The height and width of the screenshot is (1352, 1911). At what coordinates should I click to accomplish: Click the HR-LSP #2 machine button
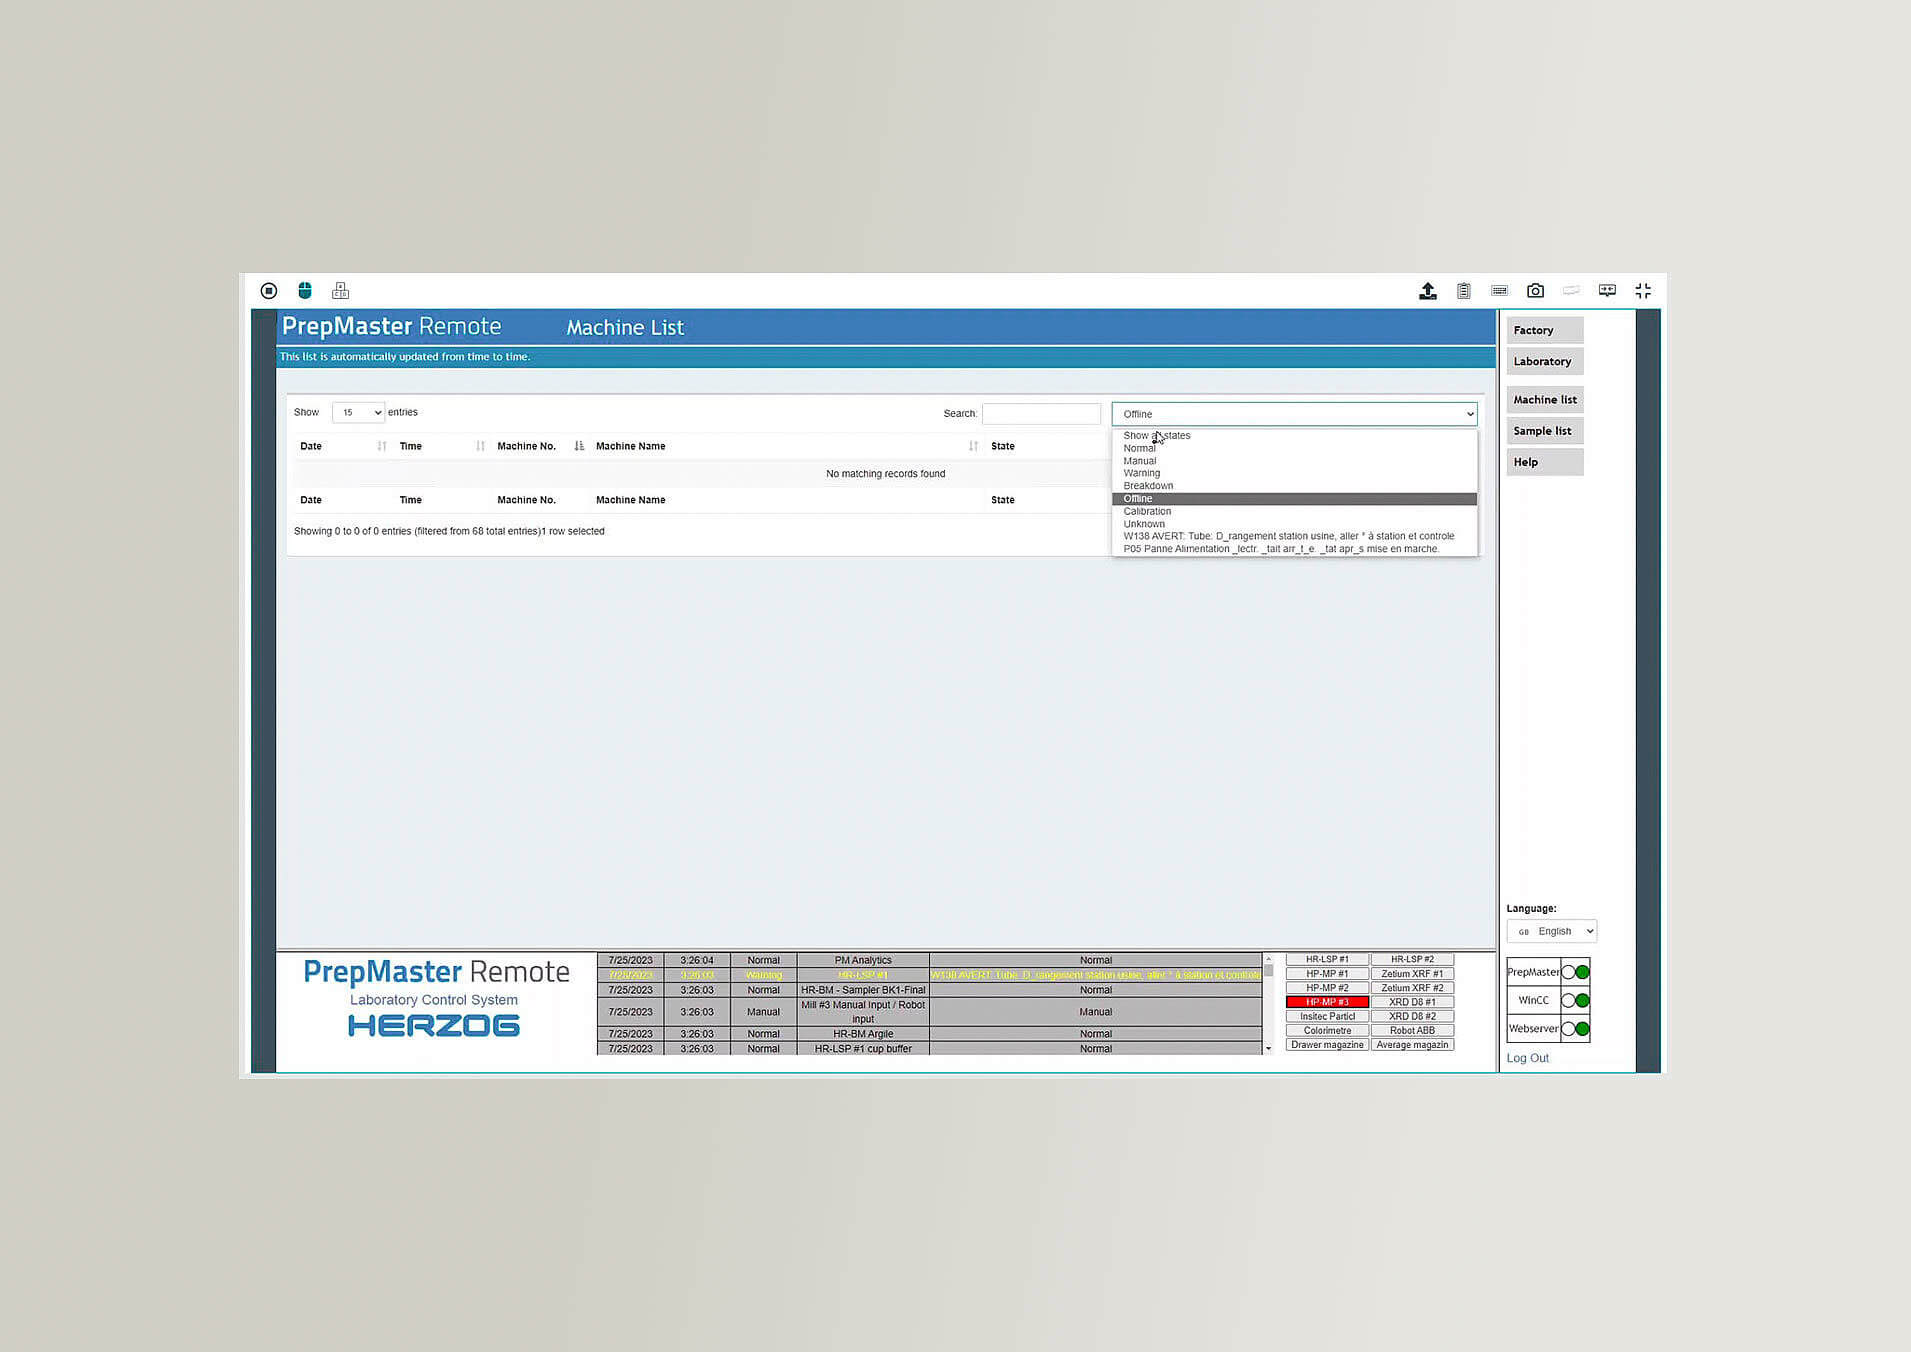tap(1412, 959)
